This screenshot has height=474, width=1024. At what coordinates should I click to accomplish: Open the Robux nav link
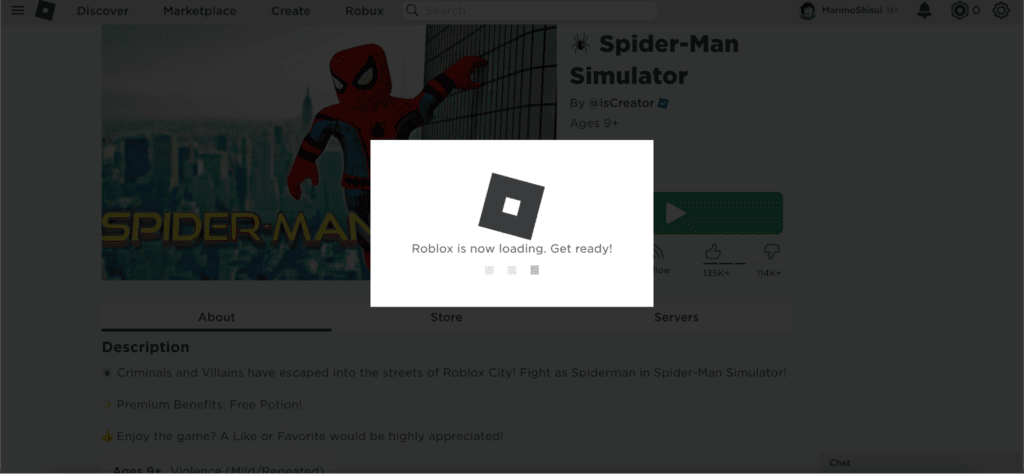pyautogui.click(x=364, y=11)
